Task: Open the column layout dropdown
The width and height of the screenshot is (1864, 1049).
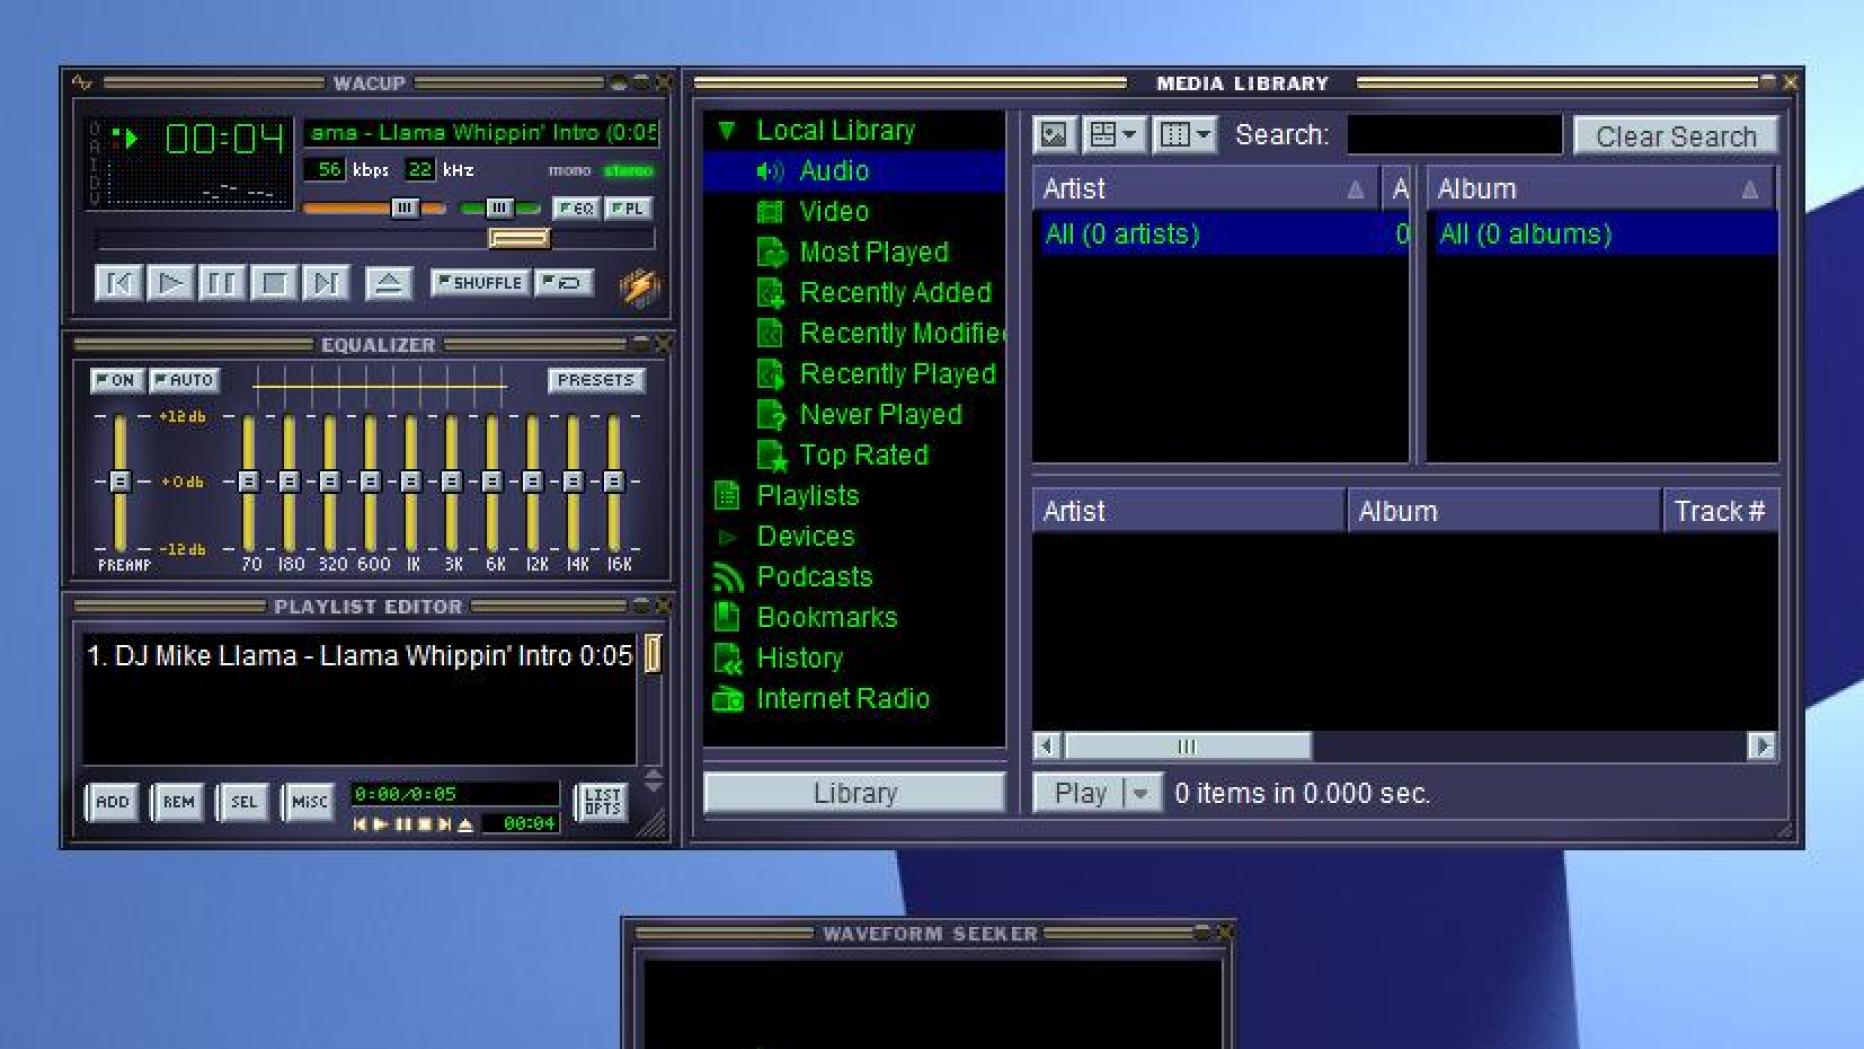Action: 1185,134
